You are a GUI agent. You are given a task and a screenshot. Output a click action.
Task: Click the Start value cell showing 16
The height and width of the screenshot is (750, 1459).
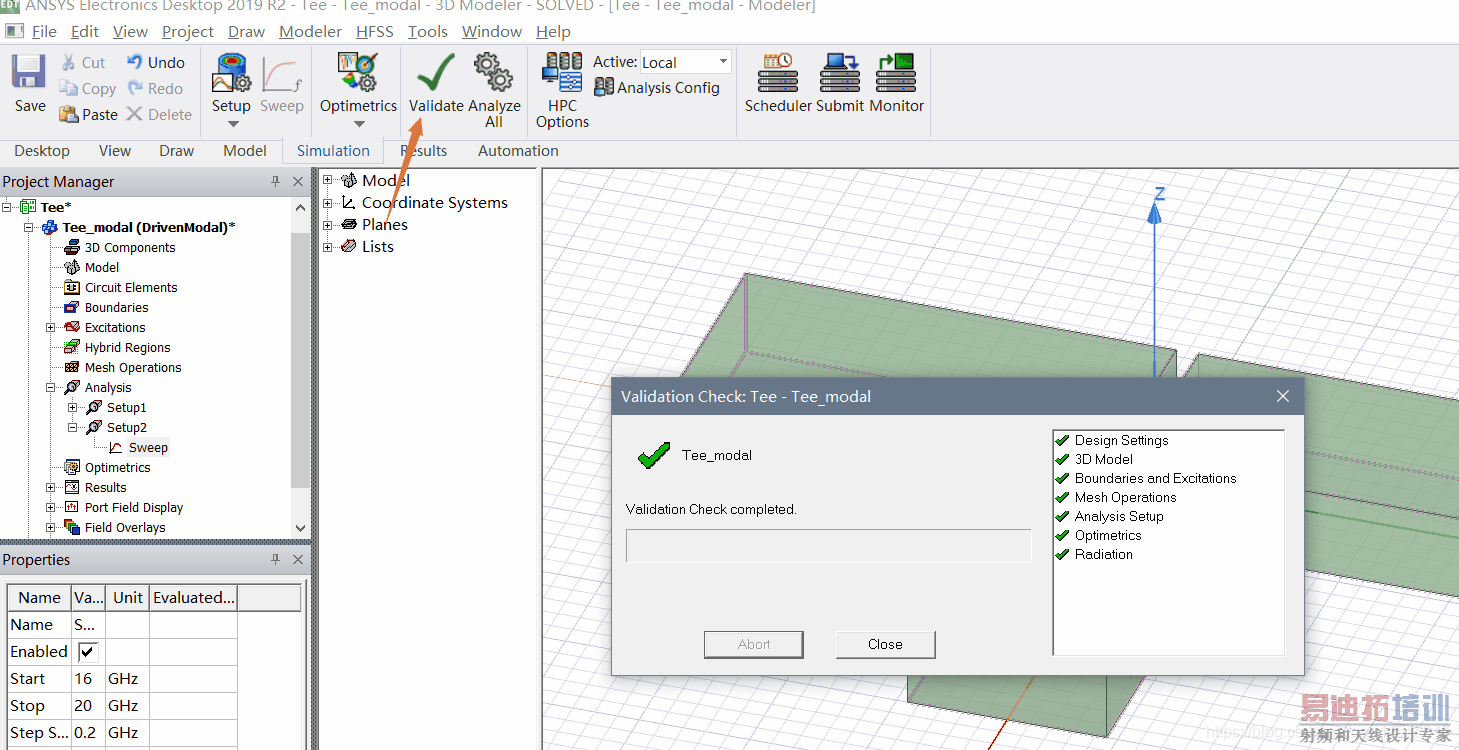(88, 678)
